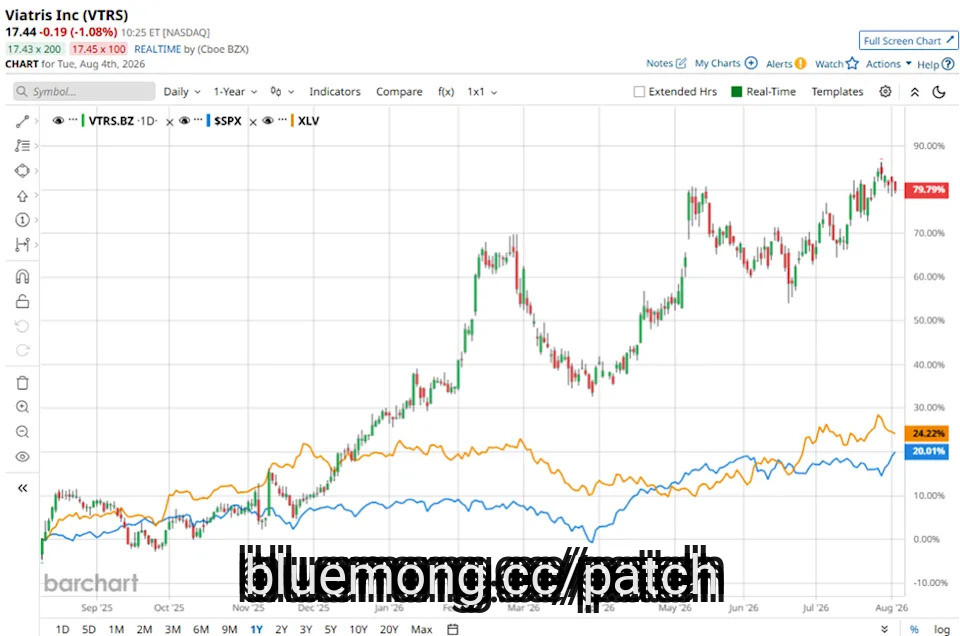Image resolution: width=960 pixels, height=636 pixels.
Task: Click the Symbol search field
Action: (84, 92)
